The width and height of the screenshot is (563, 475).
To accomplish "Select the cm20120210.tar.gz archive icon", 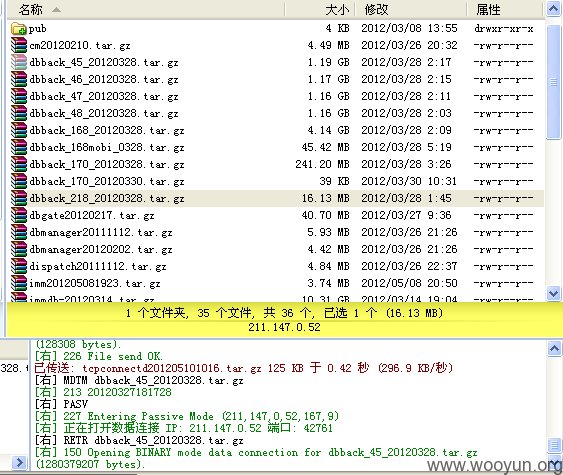I will (x=19, y=45).
